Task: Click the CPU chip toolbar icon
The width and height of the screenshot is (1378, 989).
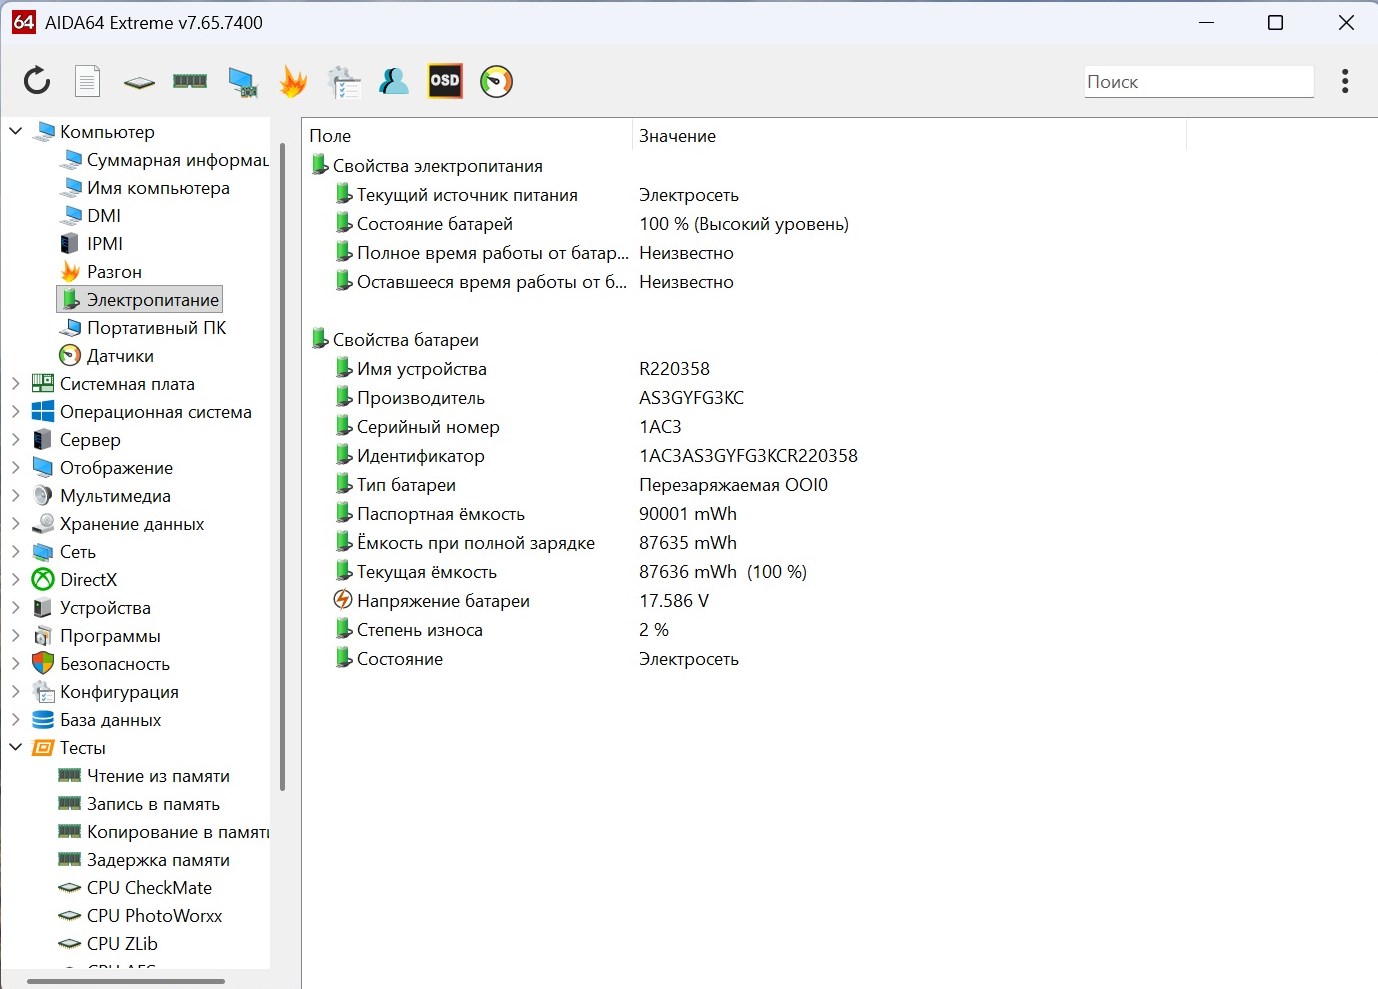Action: [139, 82]
